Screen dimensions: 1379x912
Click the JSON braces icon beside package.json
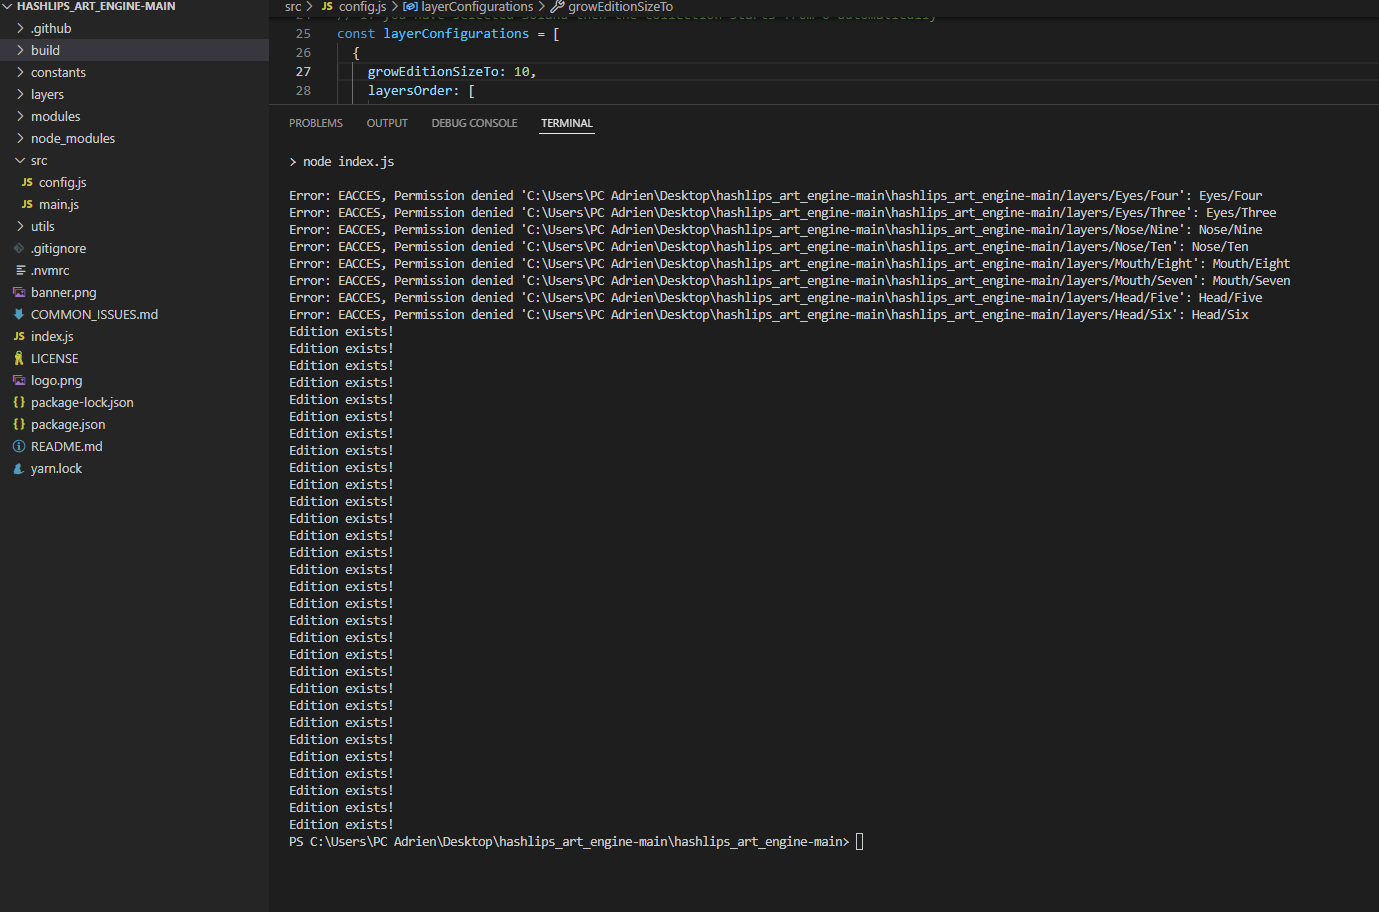[x=20, y=424]
